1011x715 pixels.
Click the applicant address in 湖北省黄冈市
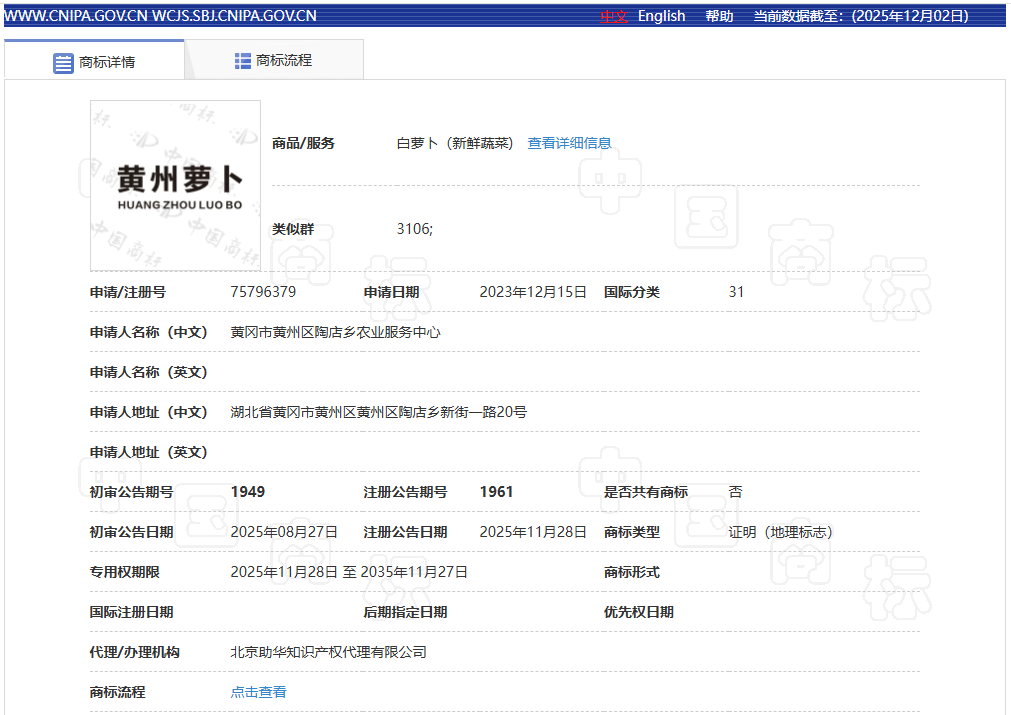point(378,412)
